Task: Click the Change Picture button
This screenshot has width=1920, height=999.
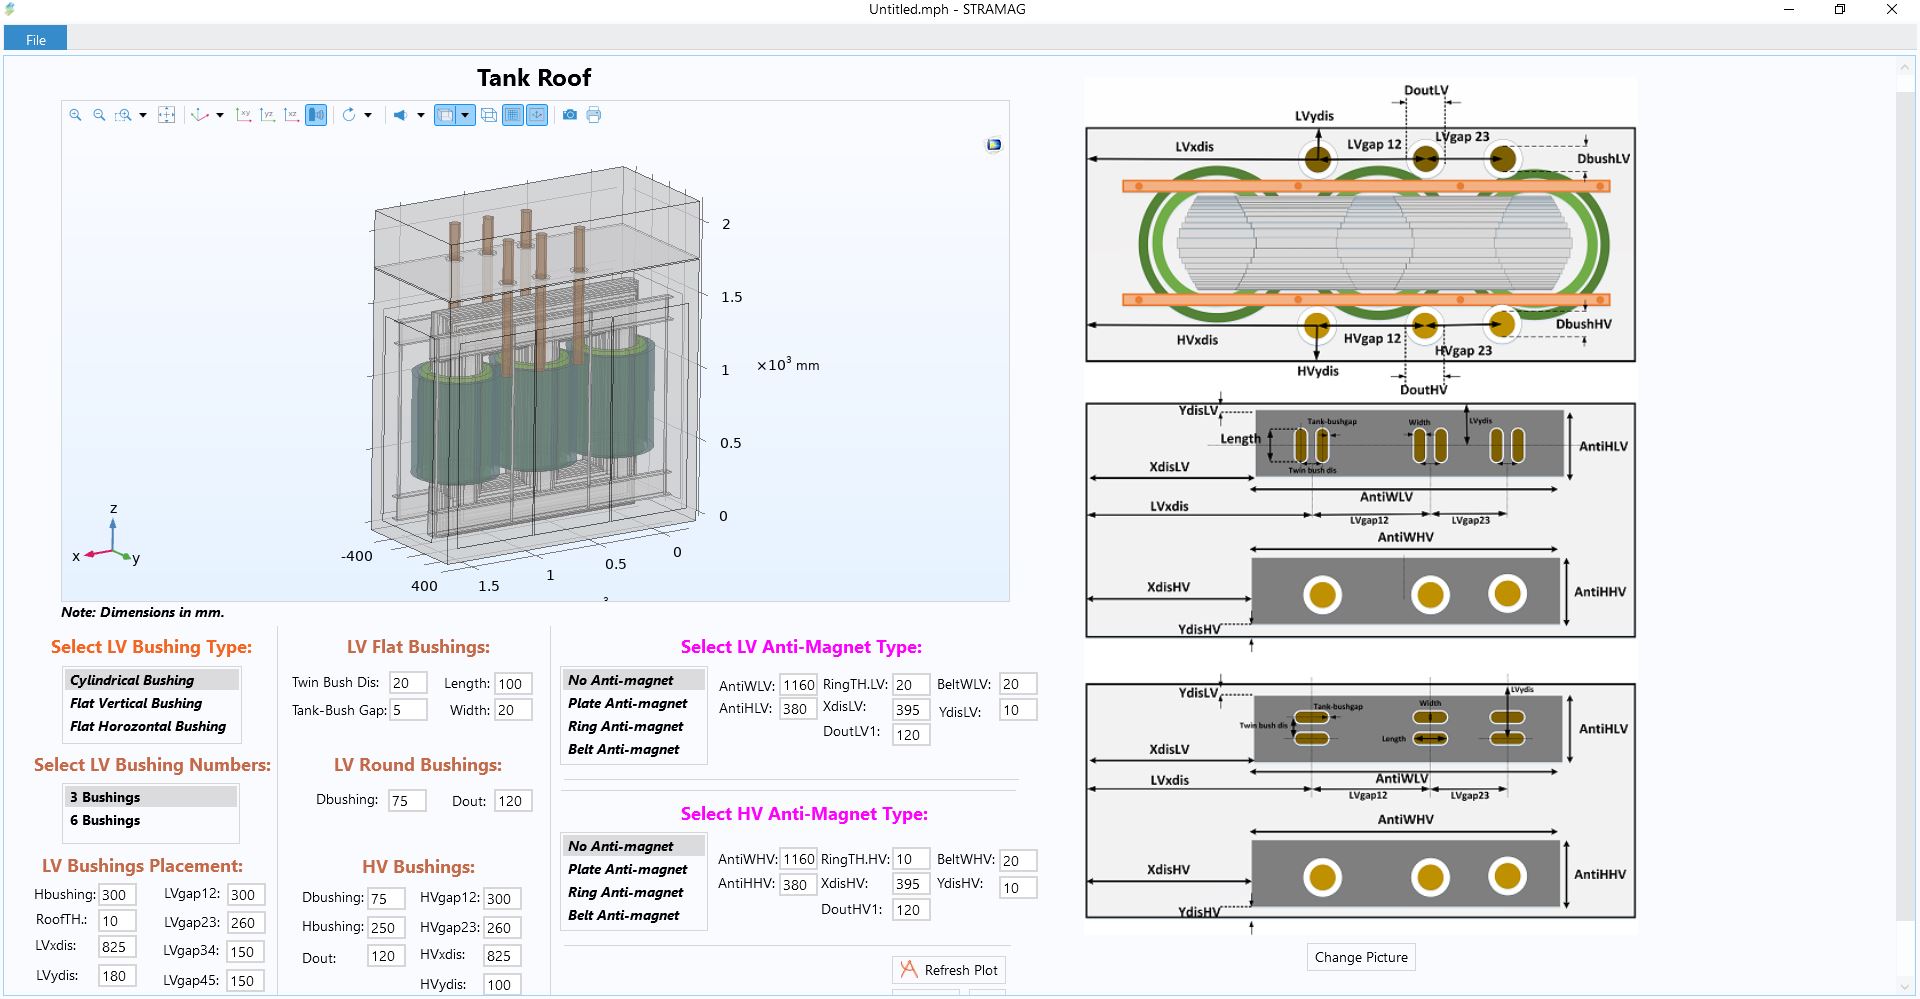Action: 1360,957
